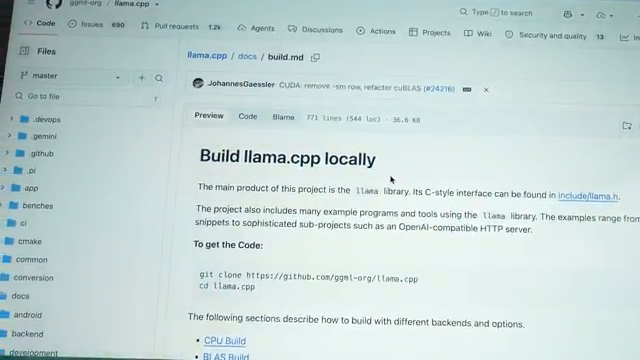Expand the .devops folder
The image size is (640, 360).
[x=11, y=118]
